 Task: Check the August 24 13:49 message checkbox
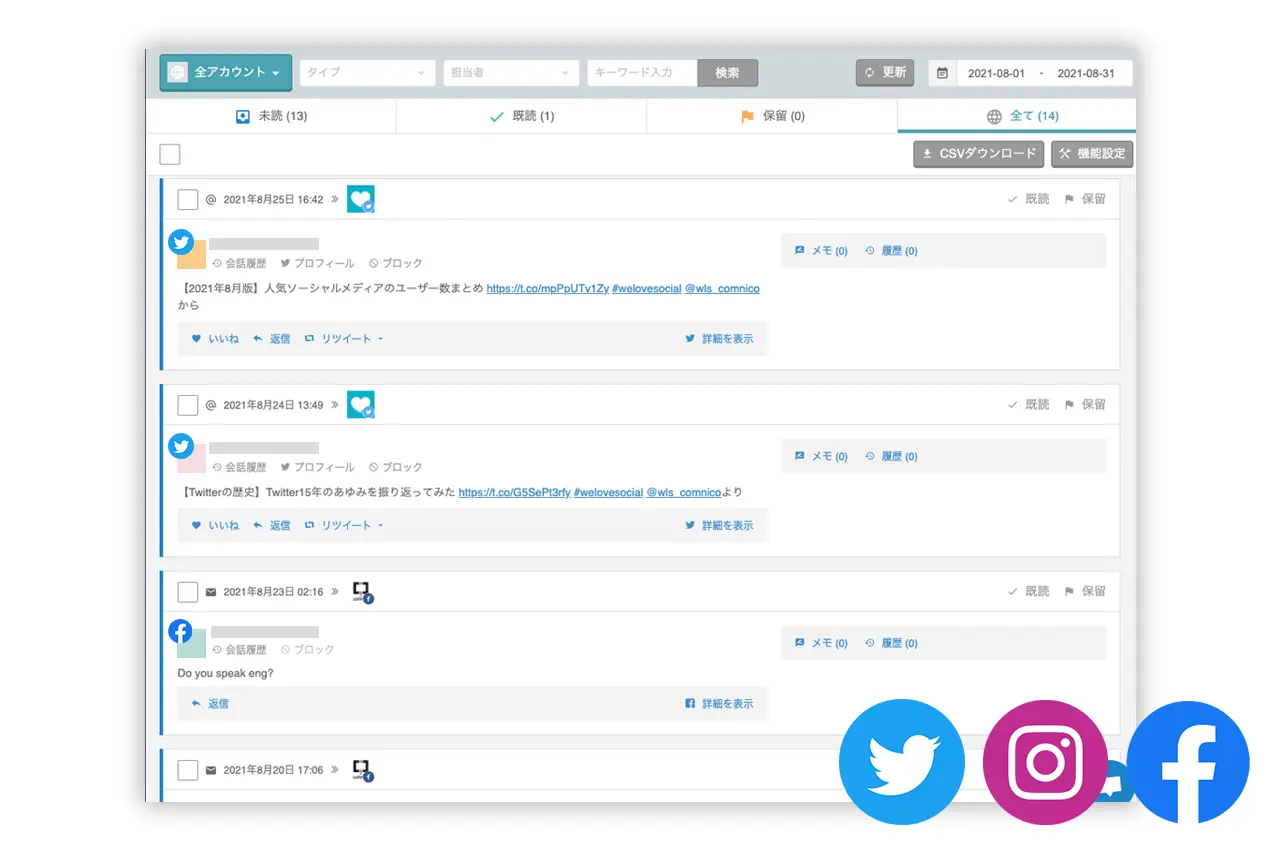(188, 405)
